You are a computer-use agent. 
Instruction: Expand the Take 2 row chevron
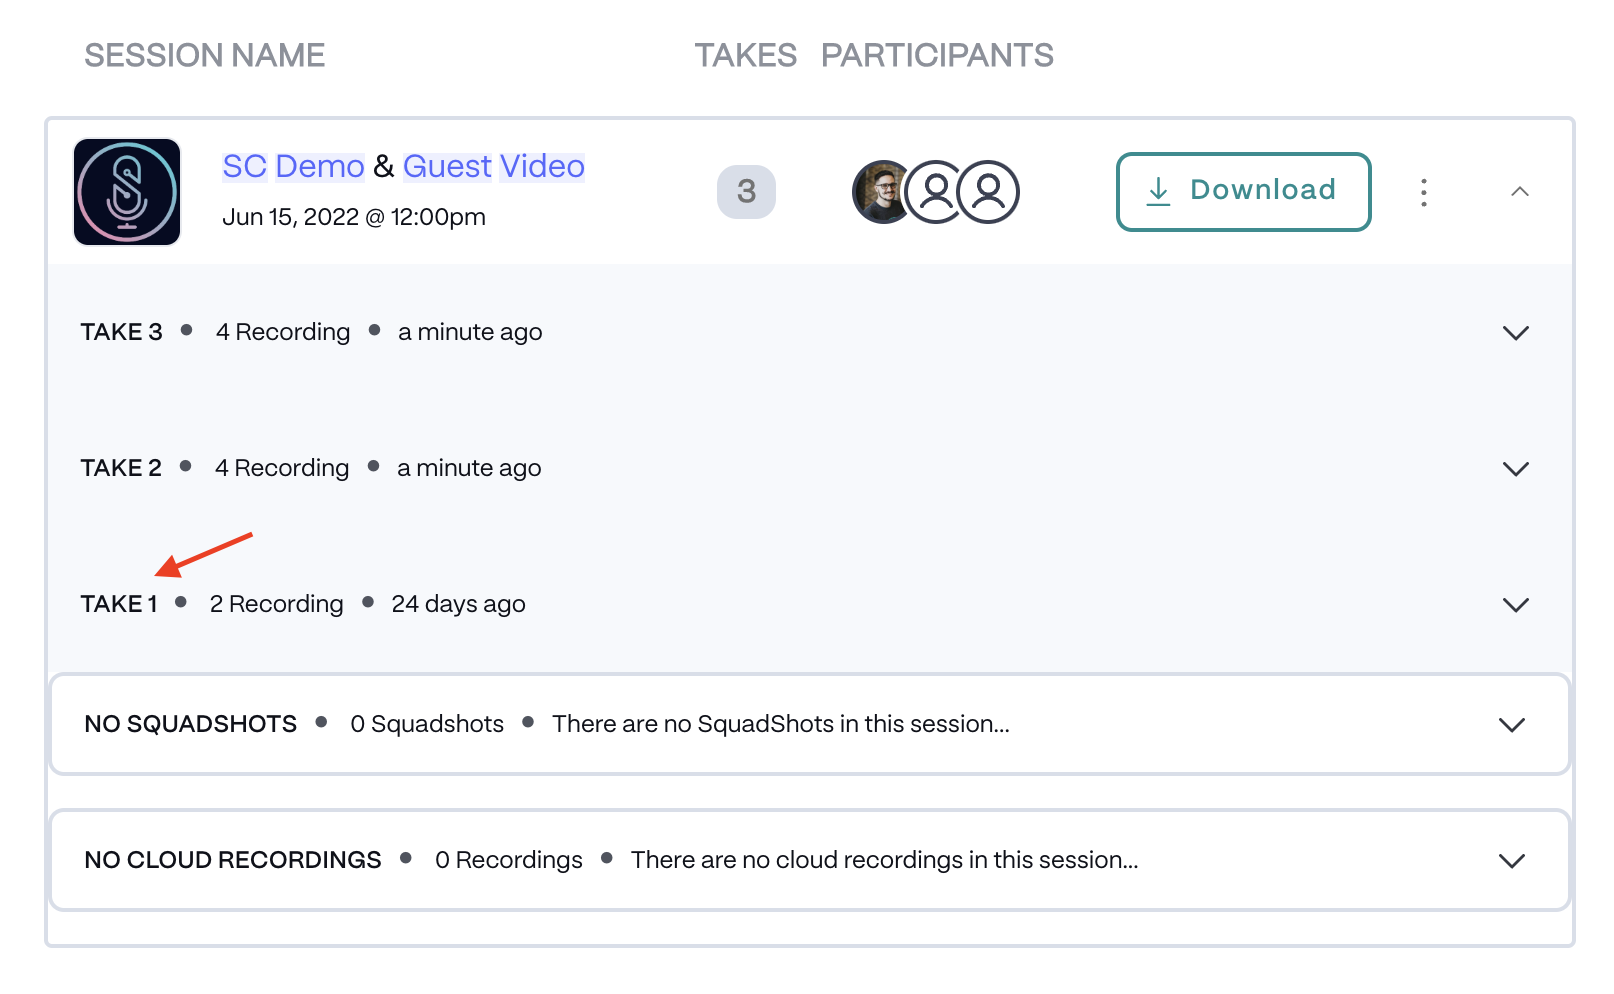tap(1515, 469)
